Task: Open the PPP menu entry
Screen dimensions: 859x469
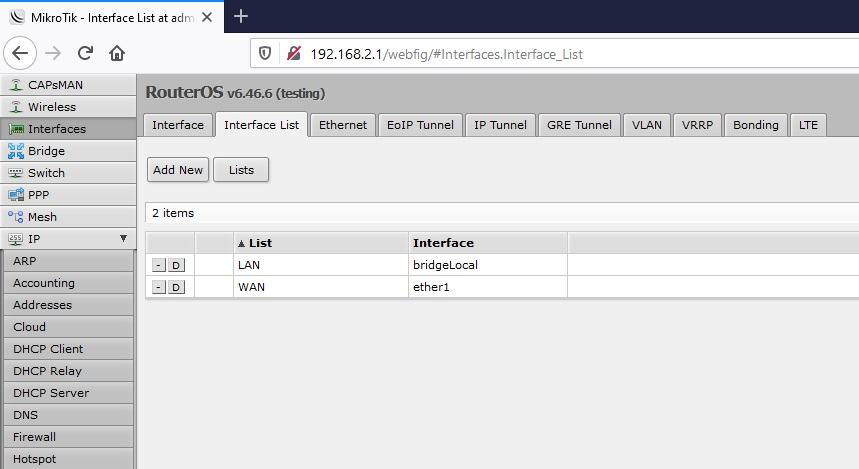Action: (x=68, y=195)
